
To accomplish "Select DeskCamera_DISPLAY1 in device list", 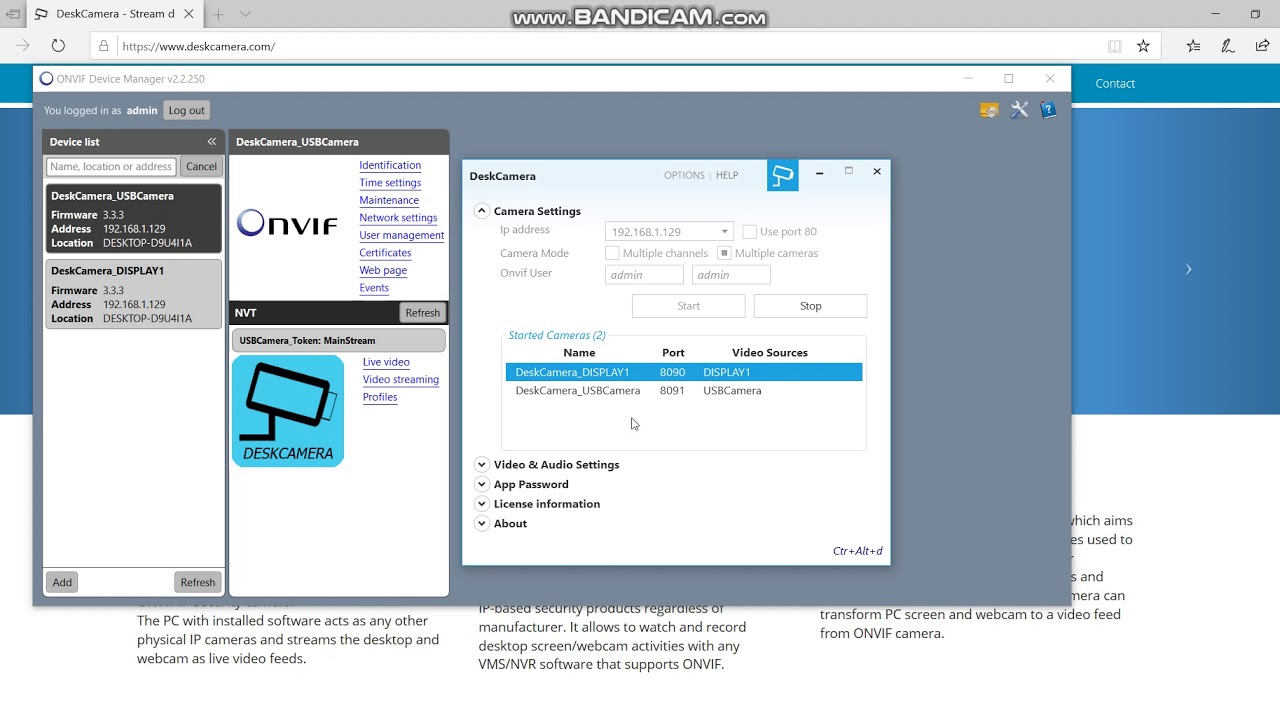I will coord(133,294).
